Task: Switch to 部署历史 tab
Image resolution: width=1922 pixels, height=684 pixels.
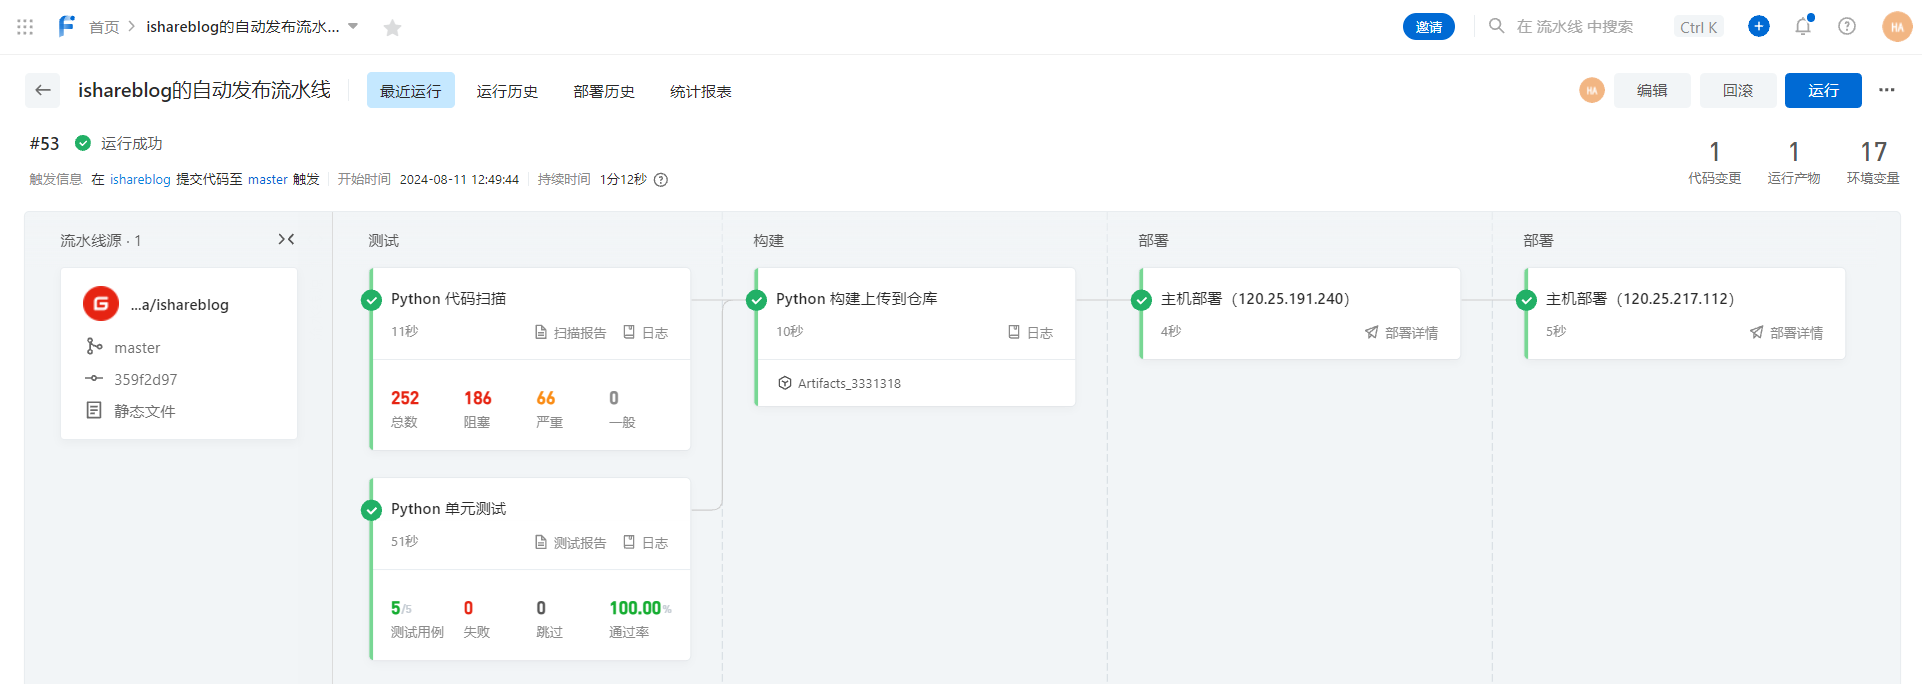Action: tap(604, 91)
